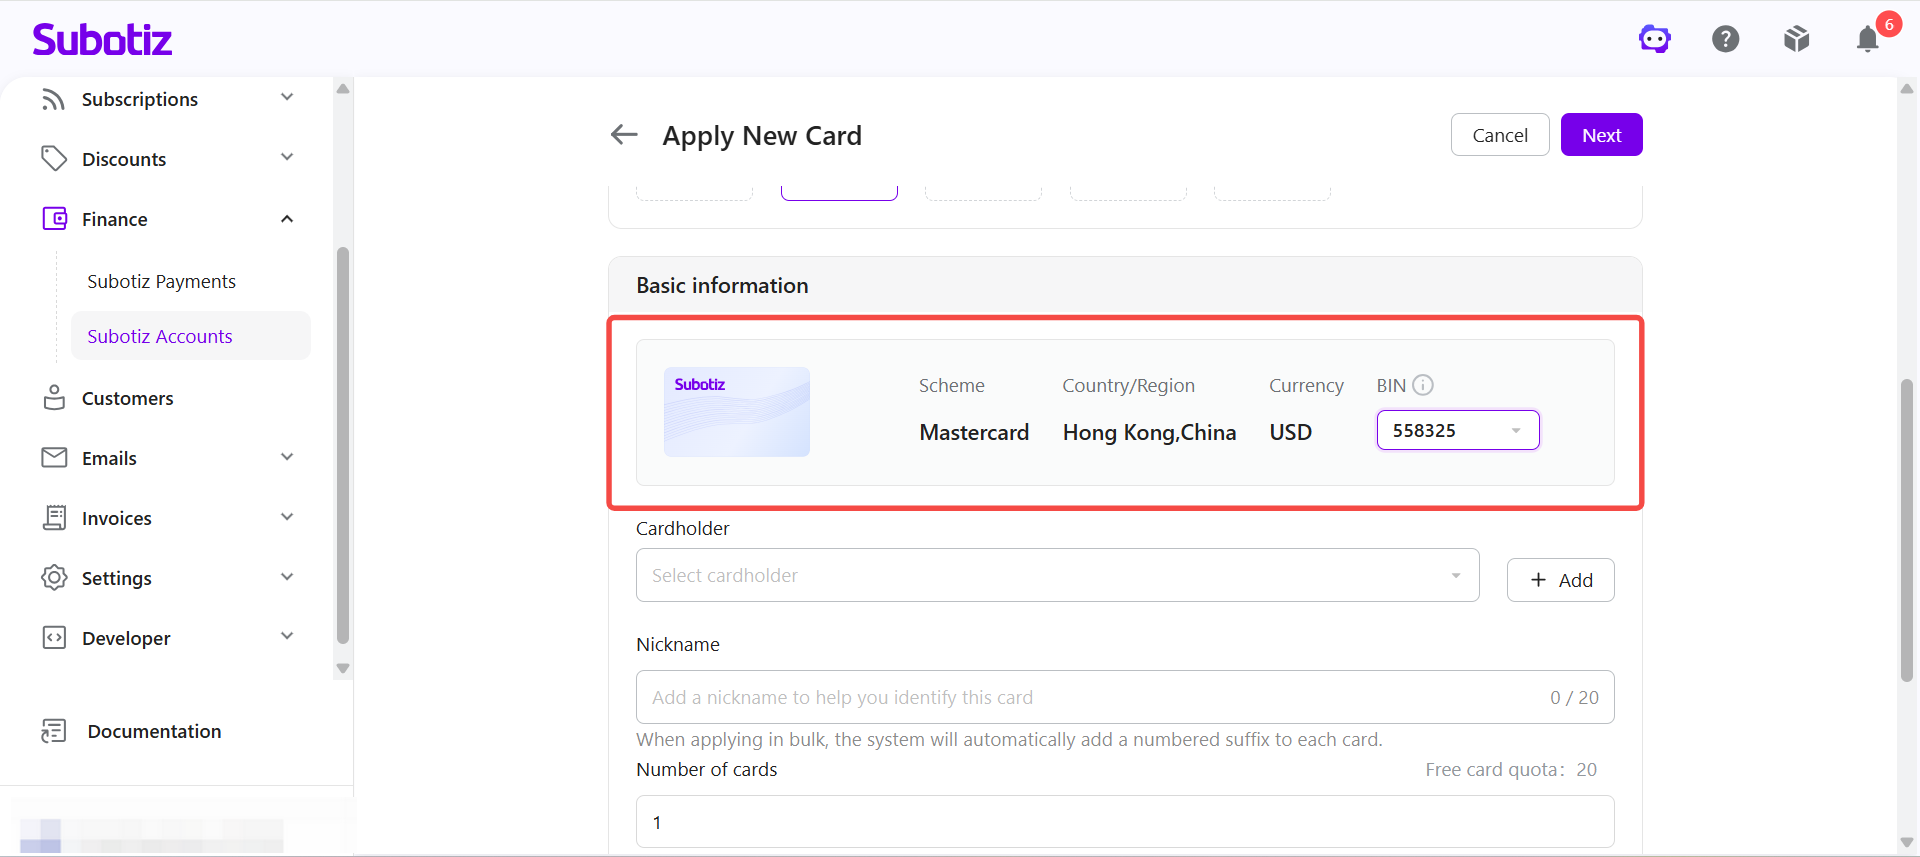Expand the Invoices menu chevron
This screenshot has width=1920, height=857.
click(x=287, y=518)
